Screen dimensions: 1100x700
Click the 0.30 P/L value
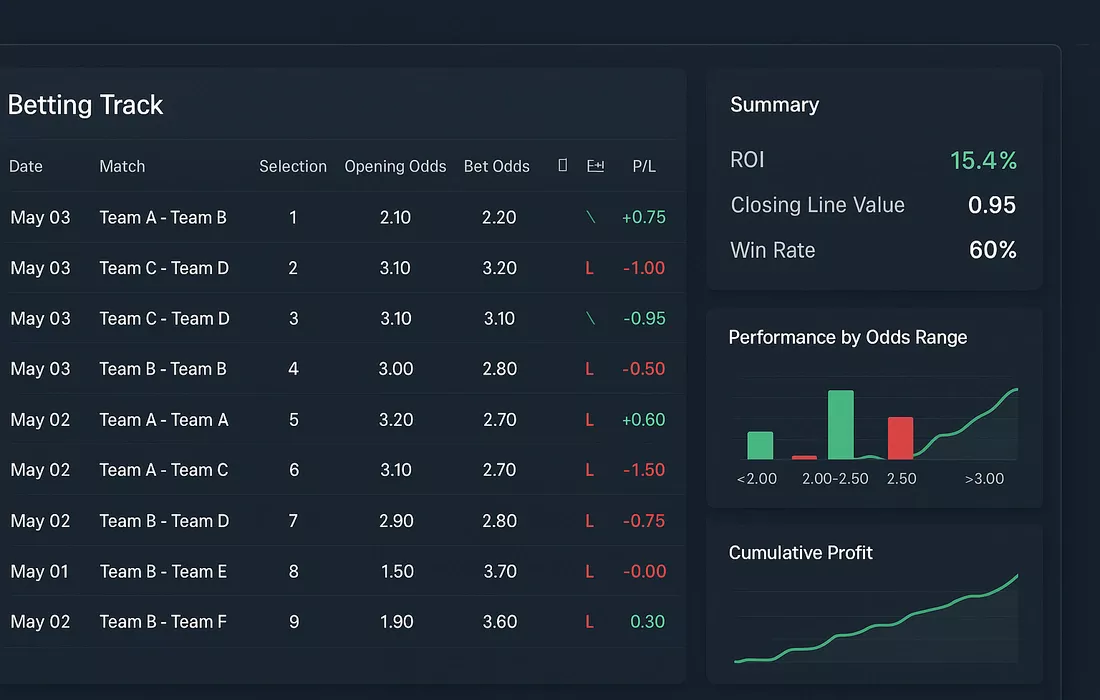648,621
